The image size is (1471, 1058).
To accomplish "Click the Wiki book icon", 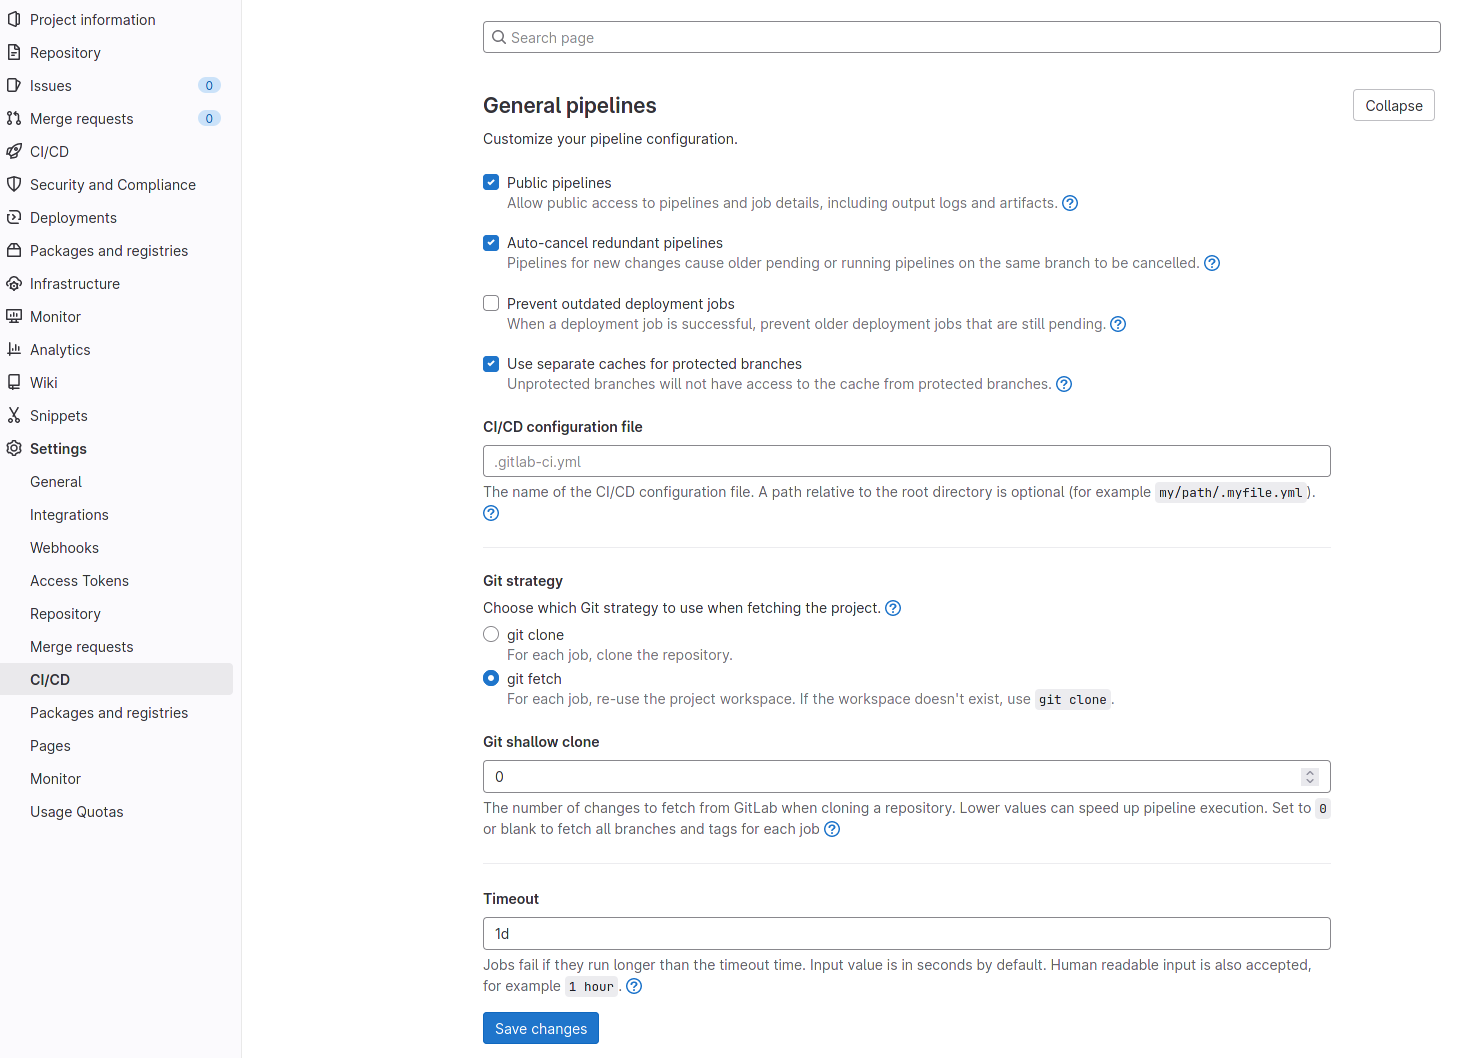I will pyautogui.click(x=14, y=382).
